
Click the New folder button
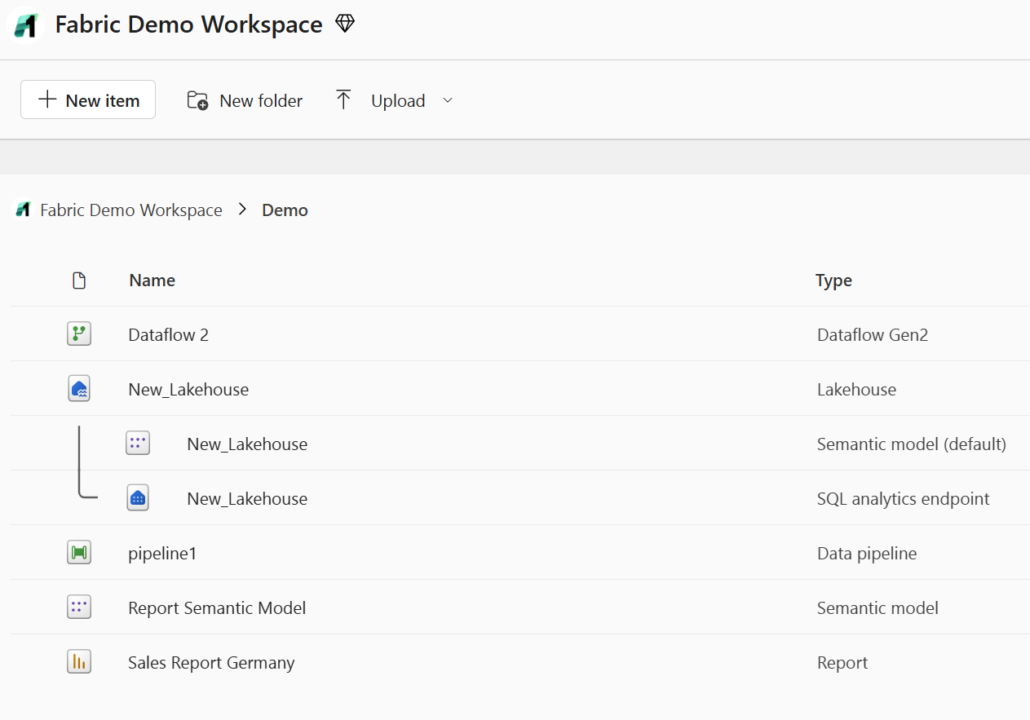(x=244, y=101)
